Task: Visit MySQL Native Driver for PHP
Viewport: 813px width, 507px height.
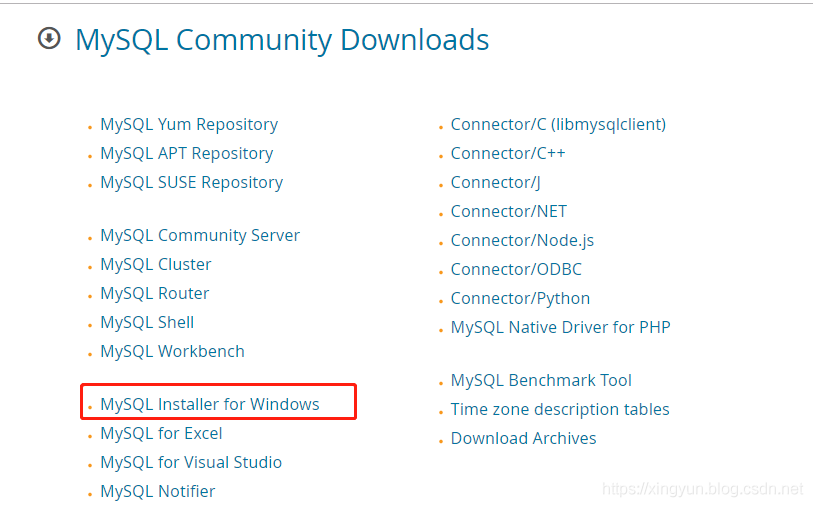Action: [560, 328]
